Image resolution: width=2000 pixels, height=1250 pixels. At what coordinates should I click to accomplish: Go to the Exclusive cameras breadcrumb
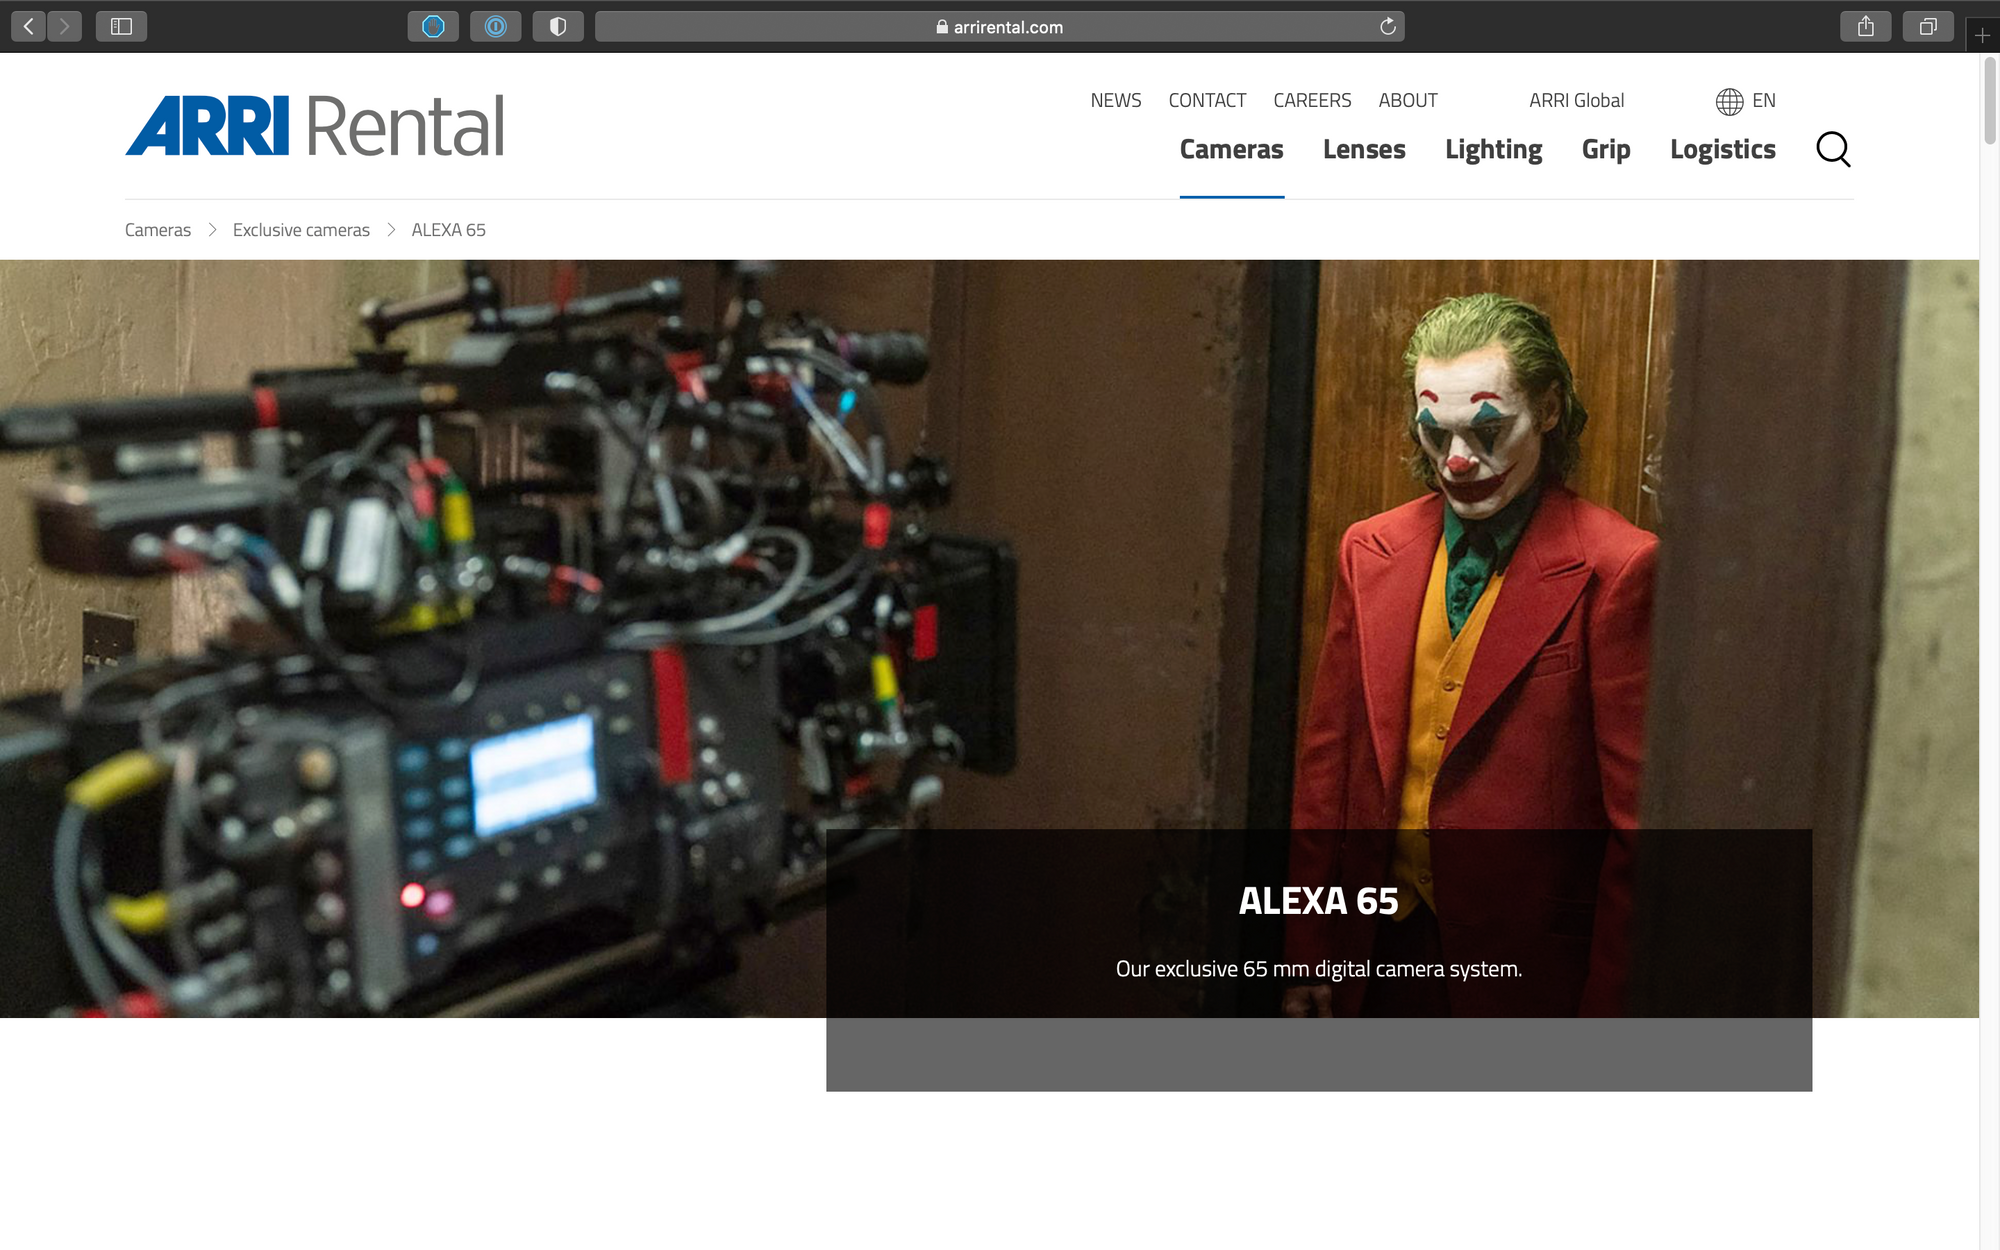point(301,230)
